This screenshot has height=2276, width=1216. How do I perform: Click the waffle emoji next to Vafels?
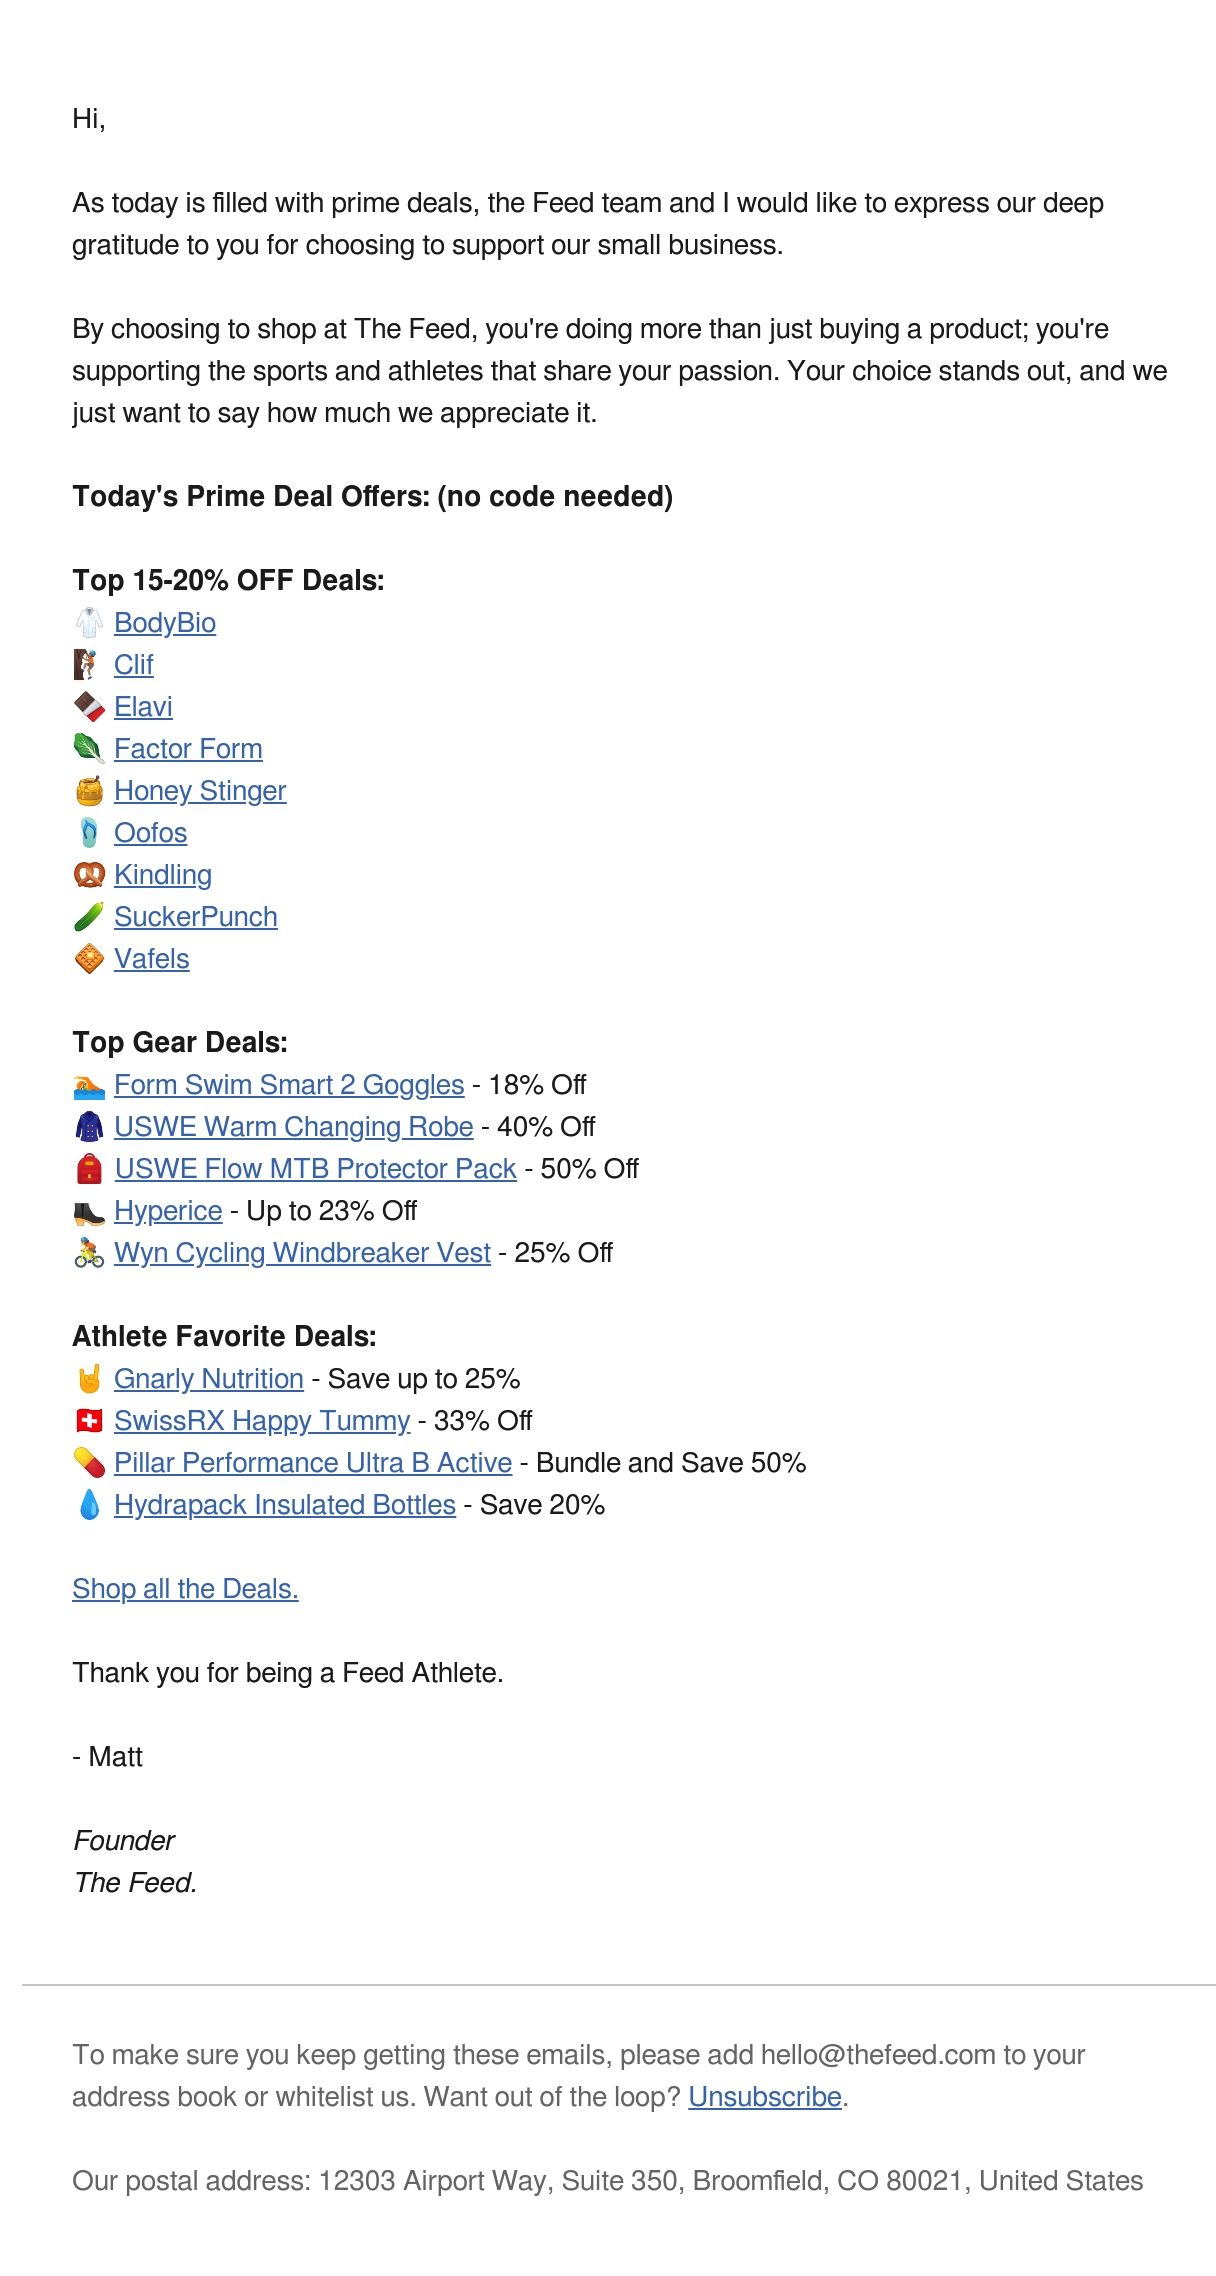coord(89,959)
